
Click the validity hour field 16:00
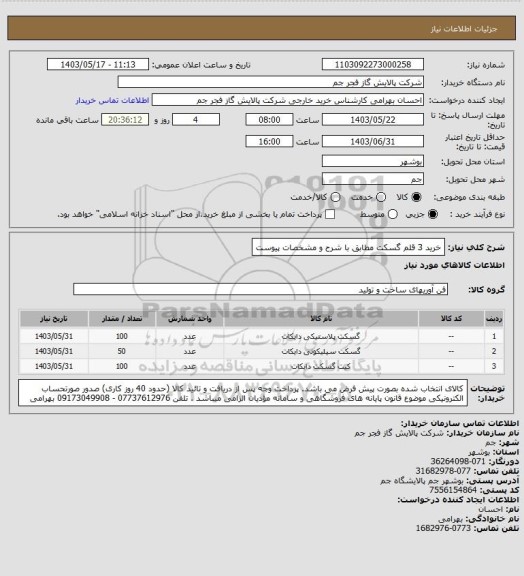click(x=269, y=141)
